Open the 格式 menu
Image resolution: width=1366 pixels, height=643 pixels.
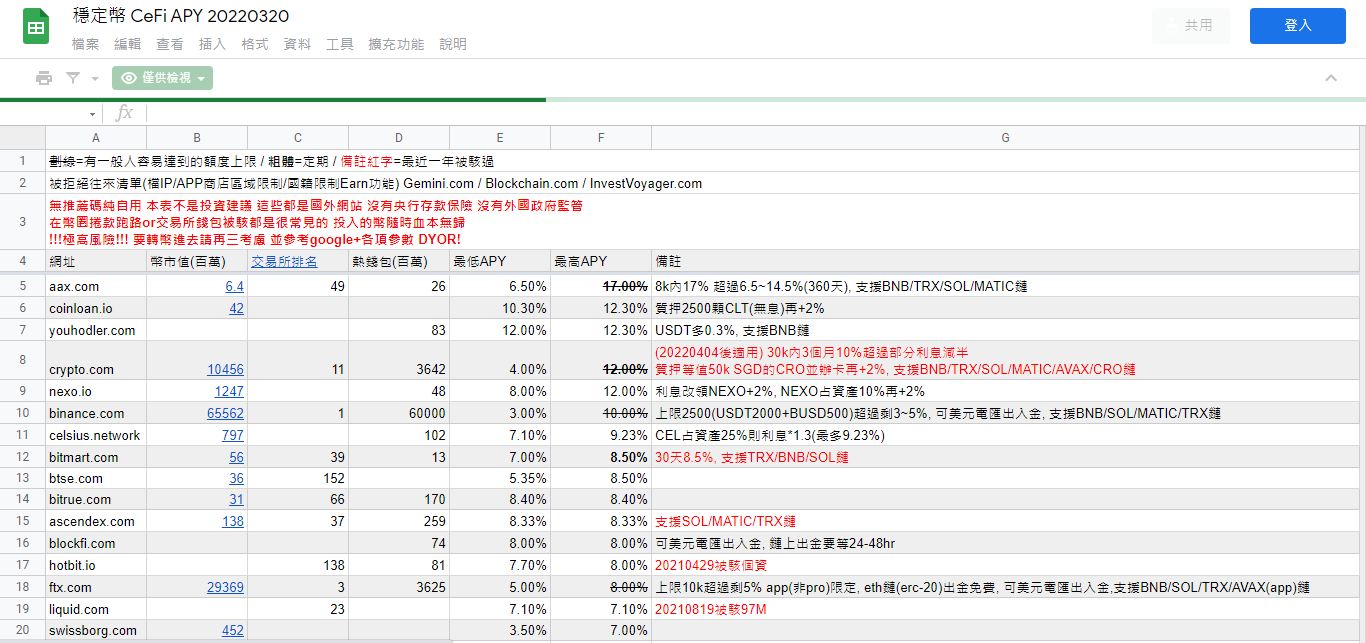click(x=255, y=44)
